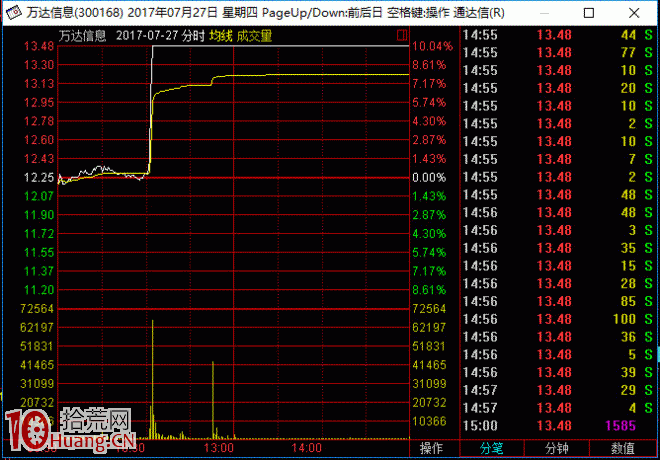Image resolution: width=660 pixels, height=460 pixels.
Task: Select the 14:56 trade row with volume 39
Action: point(558,372)
